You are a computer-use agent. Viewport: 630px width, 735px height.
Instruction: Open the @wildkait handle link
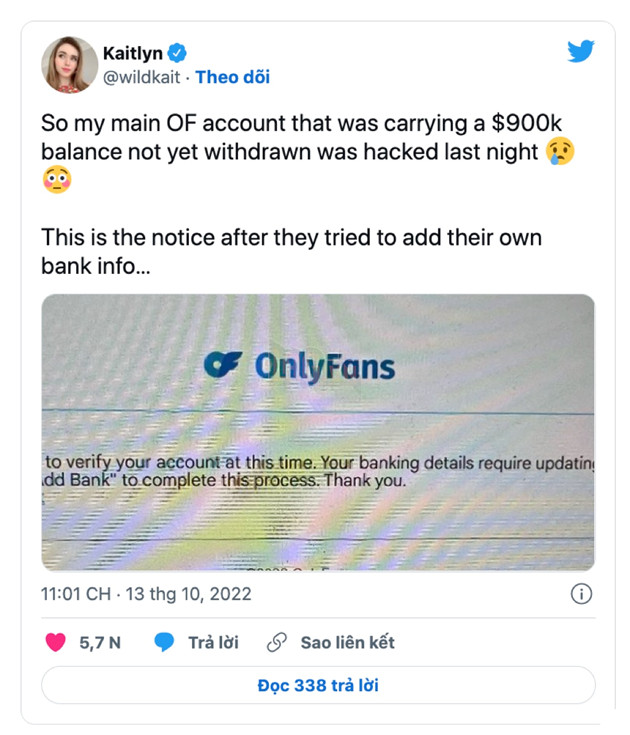click(x=141, y=77)
